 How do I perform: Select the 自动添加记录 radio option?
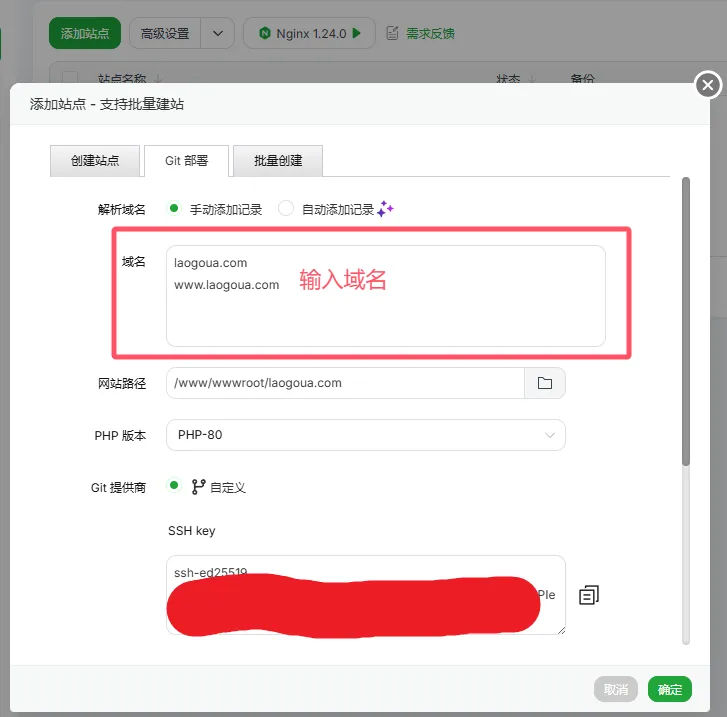(x=286, y=209)
